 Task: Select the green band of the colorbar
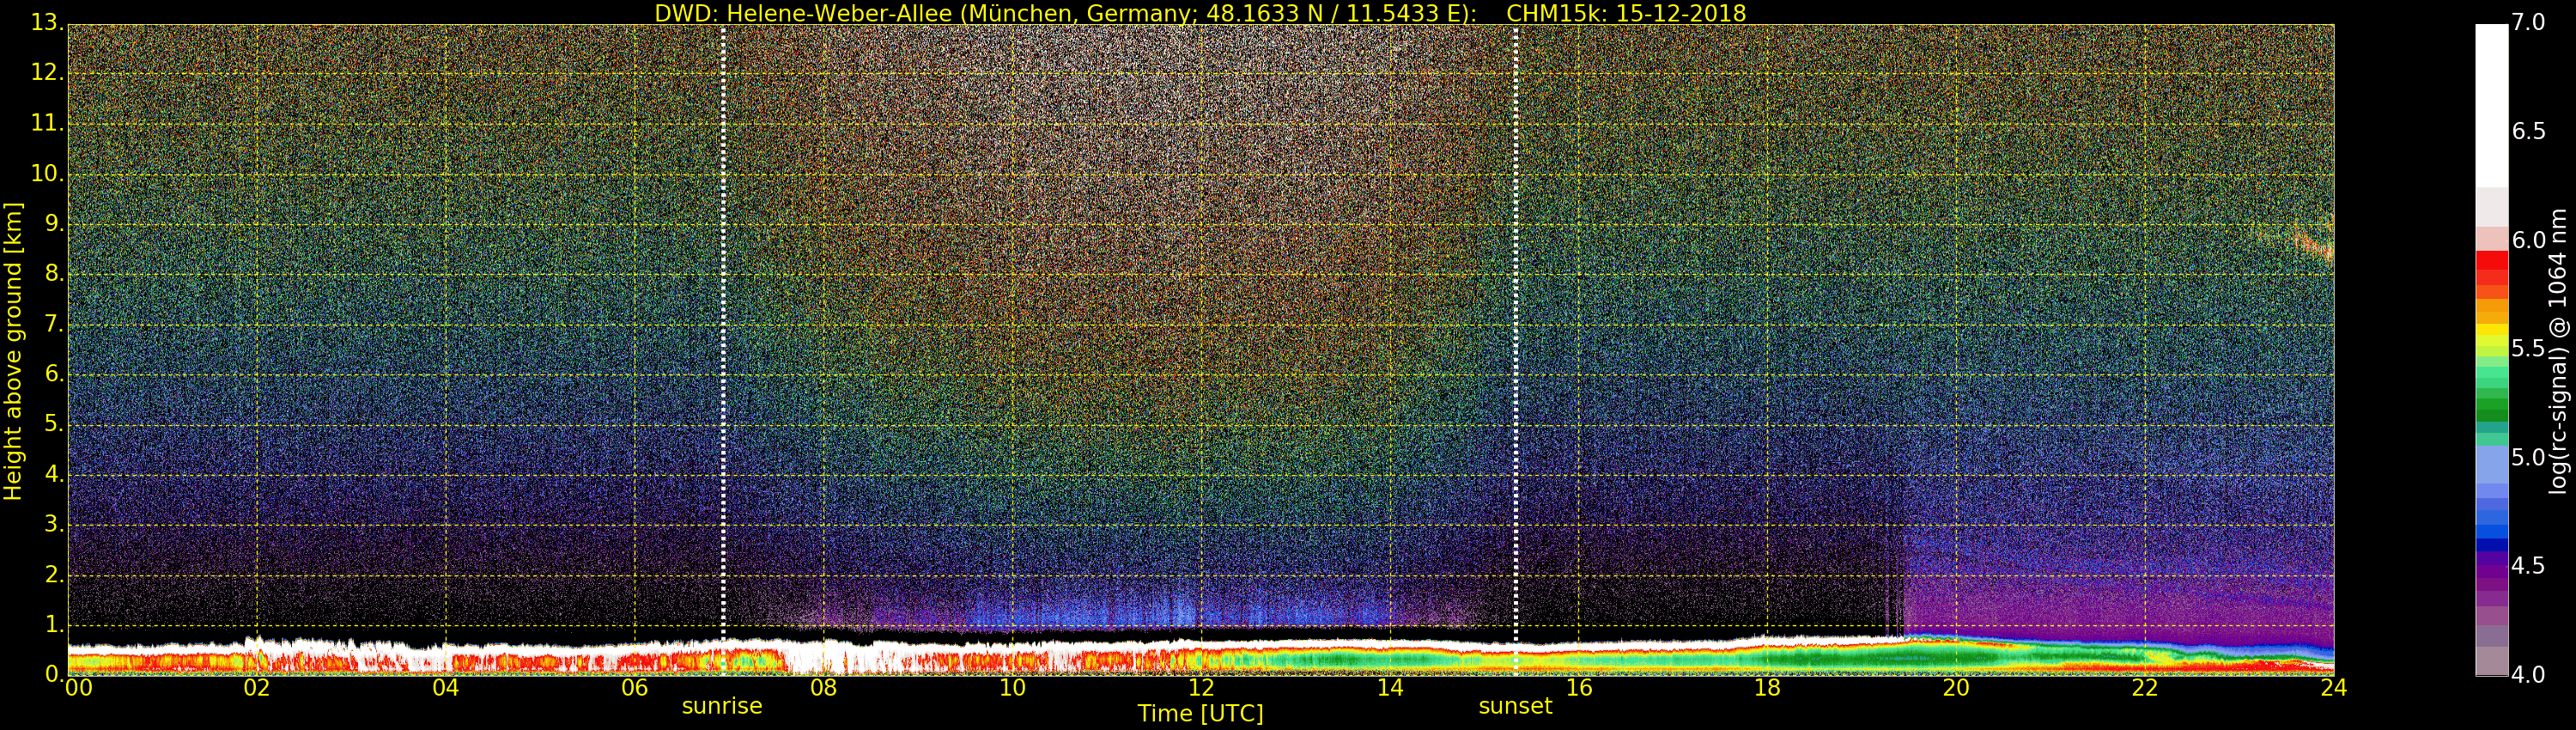pos(2491,400)
